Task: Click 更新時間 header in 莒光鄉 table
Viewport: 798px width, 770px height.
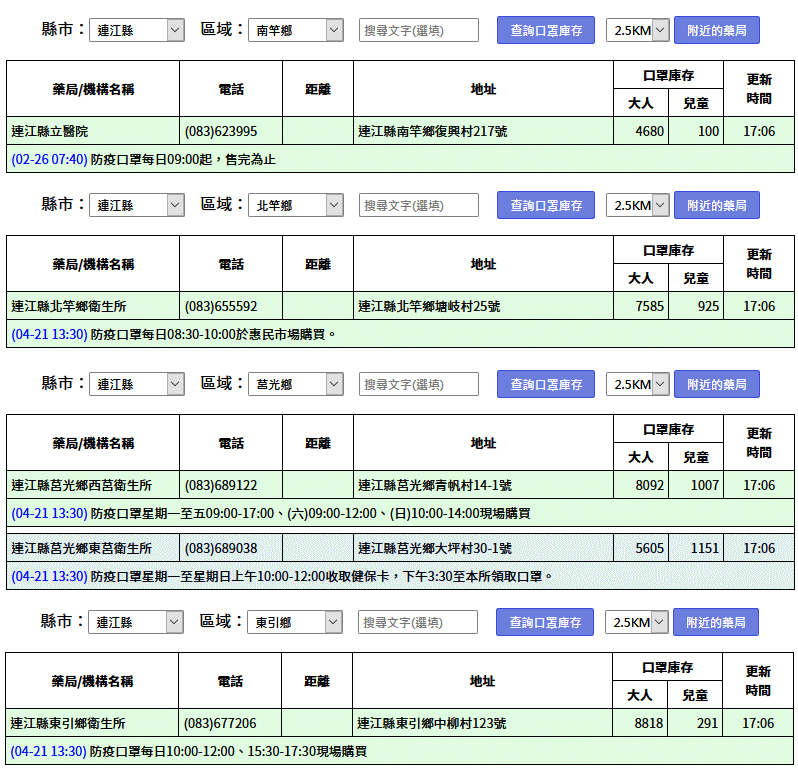Action: [759, 443]
